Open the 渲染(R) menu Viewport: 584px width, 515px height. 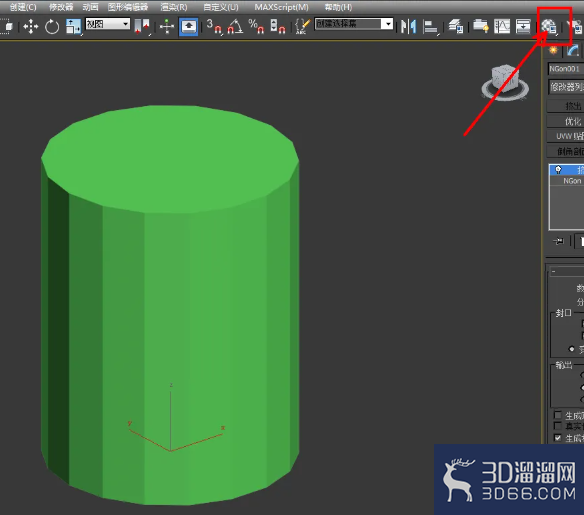coord(174,7)
